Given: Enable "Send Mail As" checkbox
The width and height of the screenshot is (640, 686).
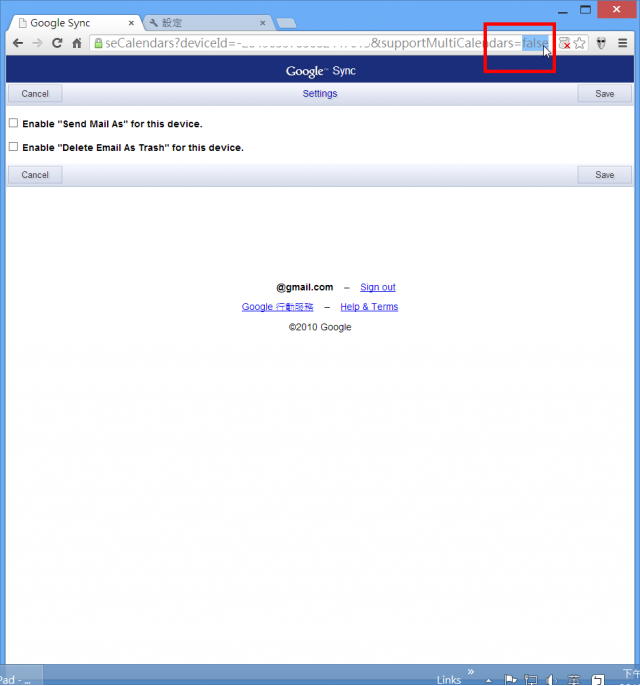Looking at the screenshot, I should click(14, 123).
